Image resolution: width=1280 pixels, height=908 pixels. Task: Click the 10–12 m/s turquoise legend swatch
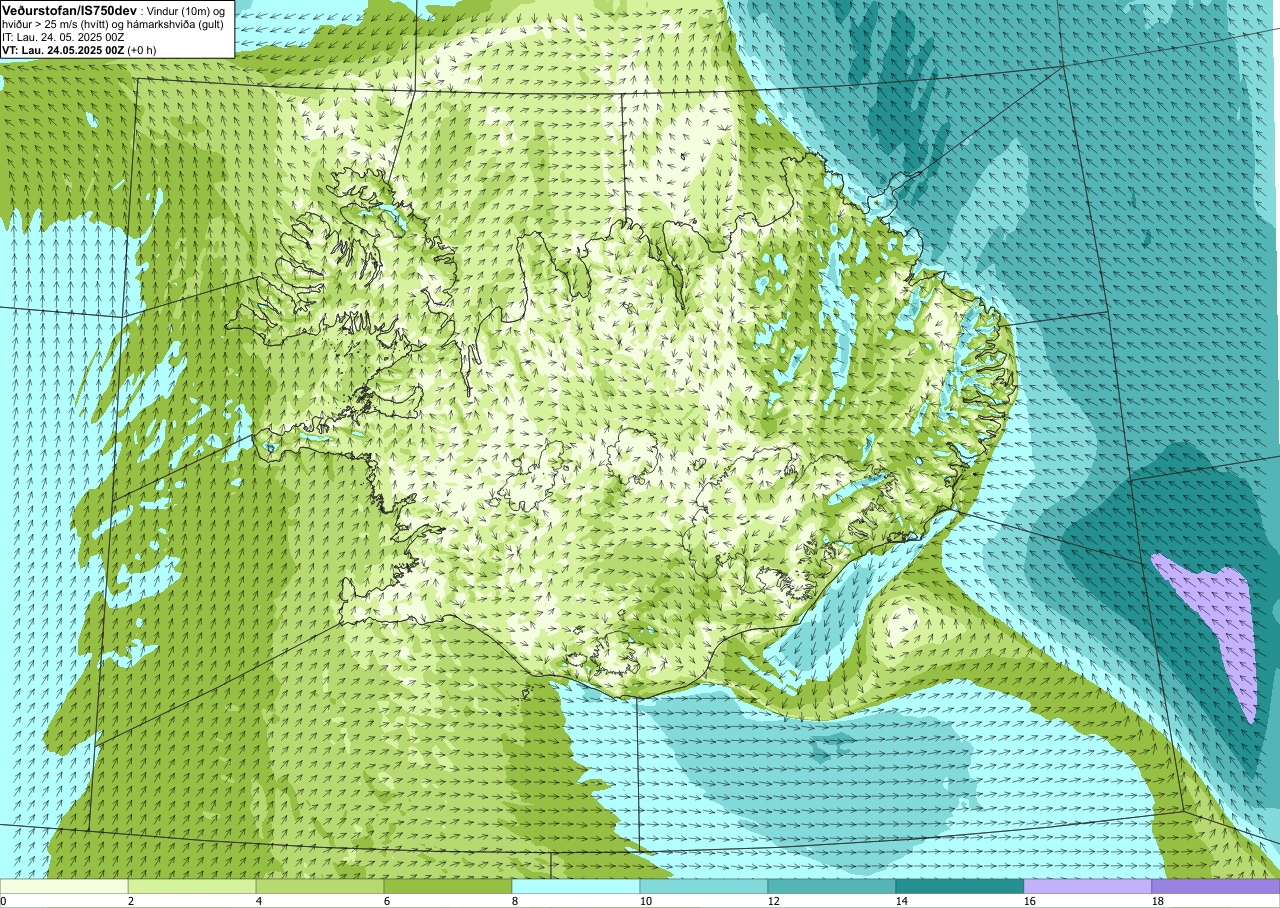click(704, 886)
